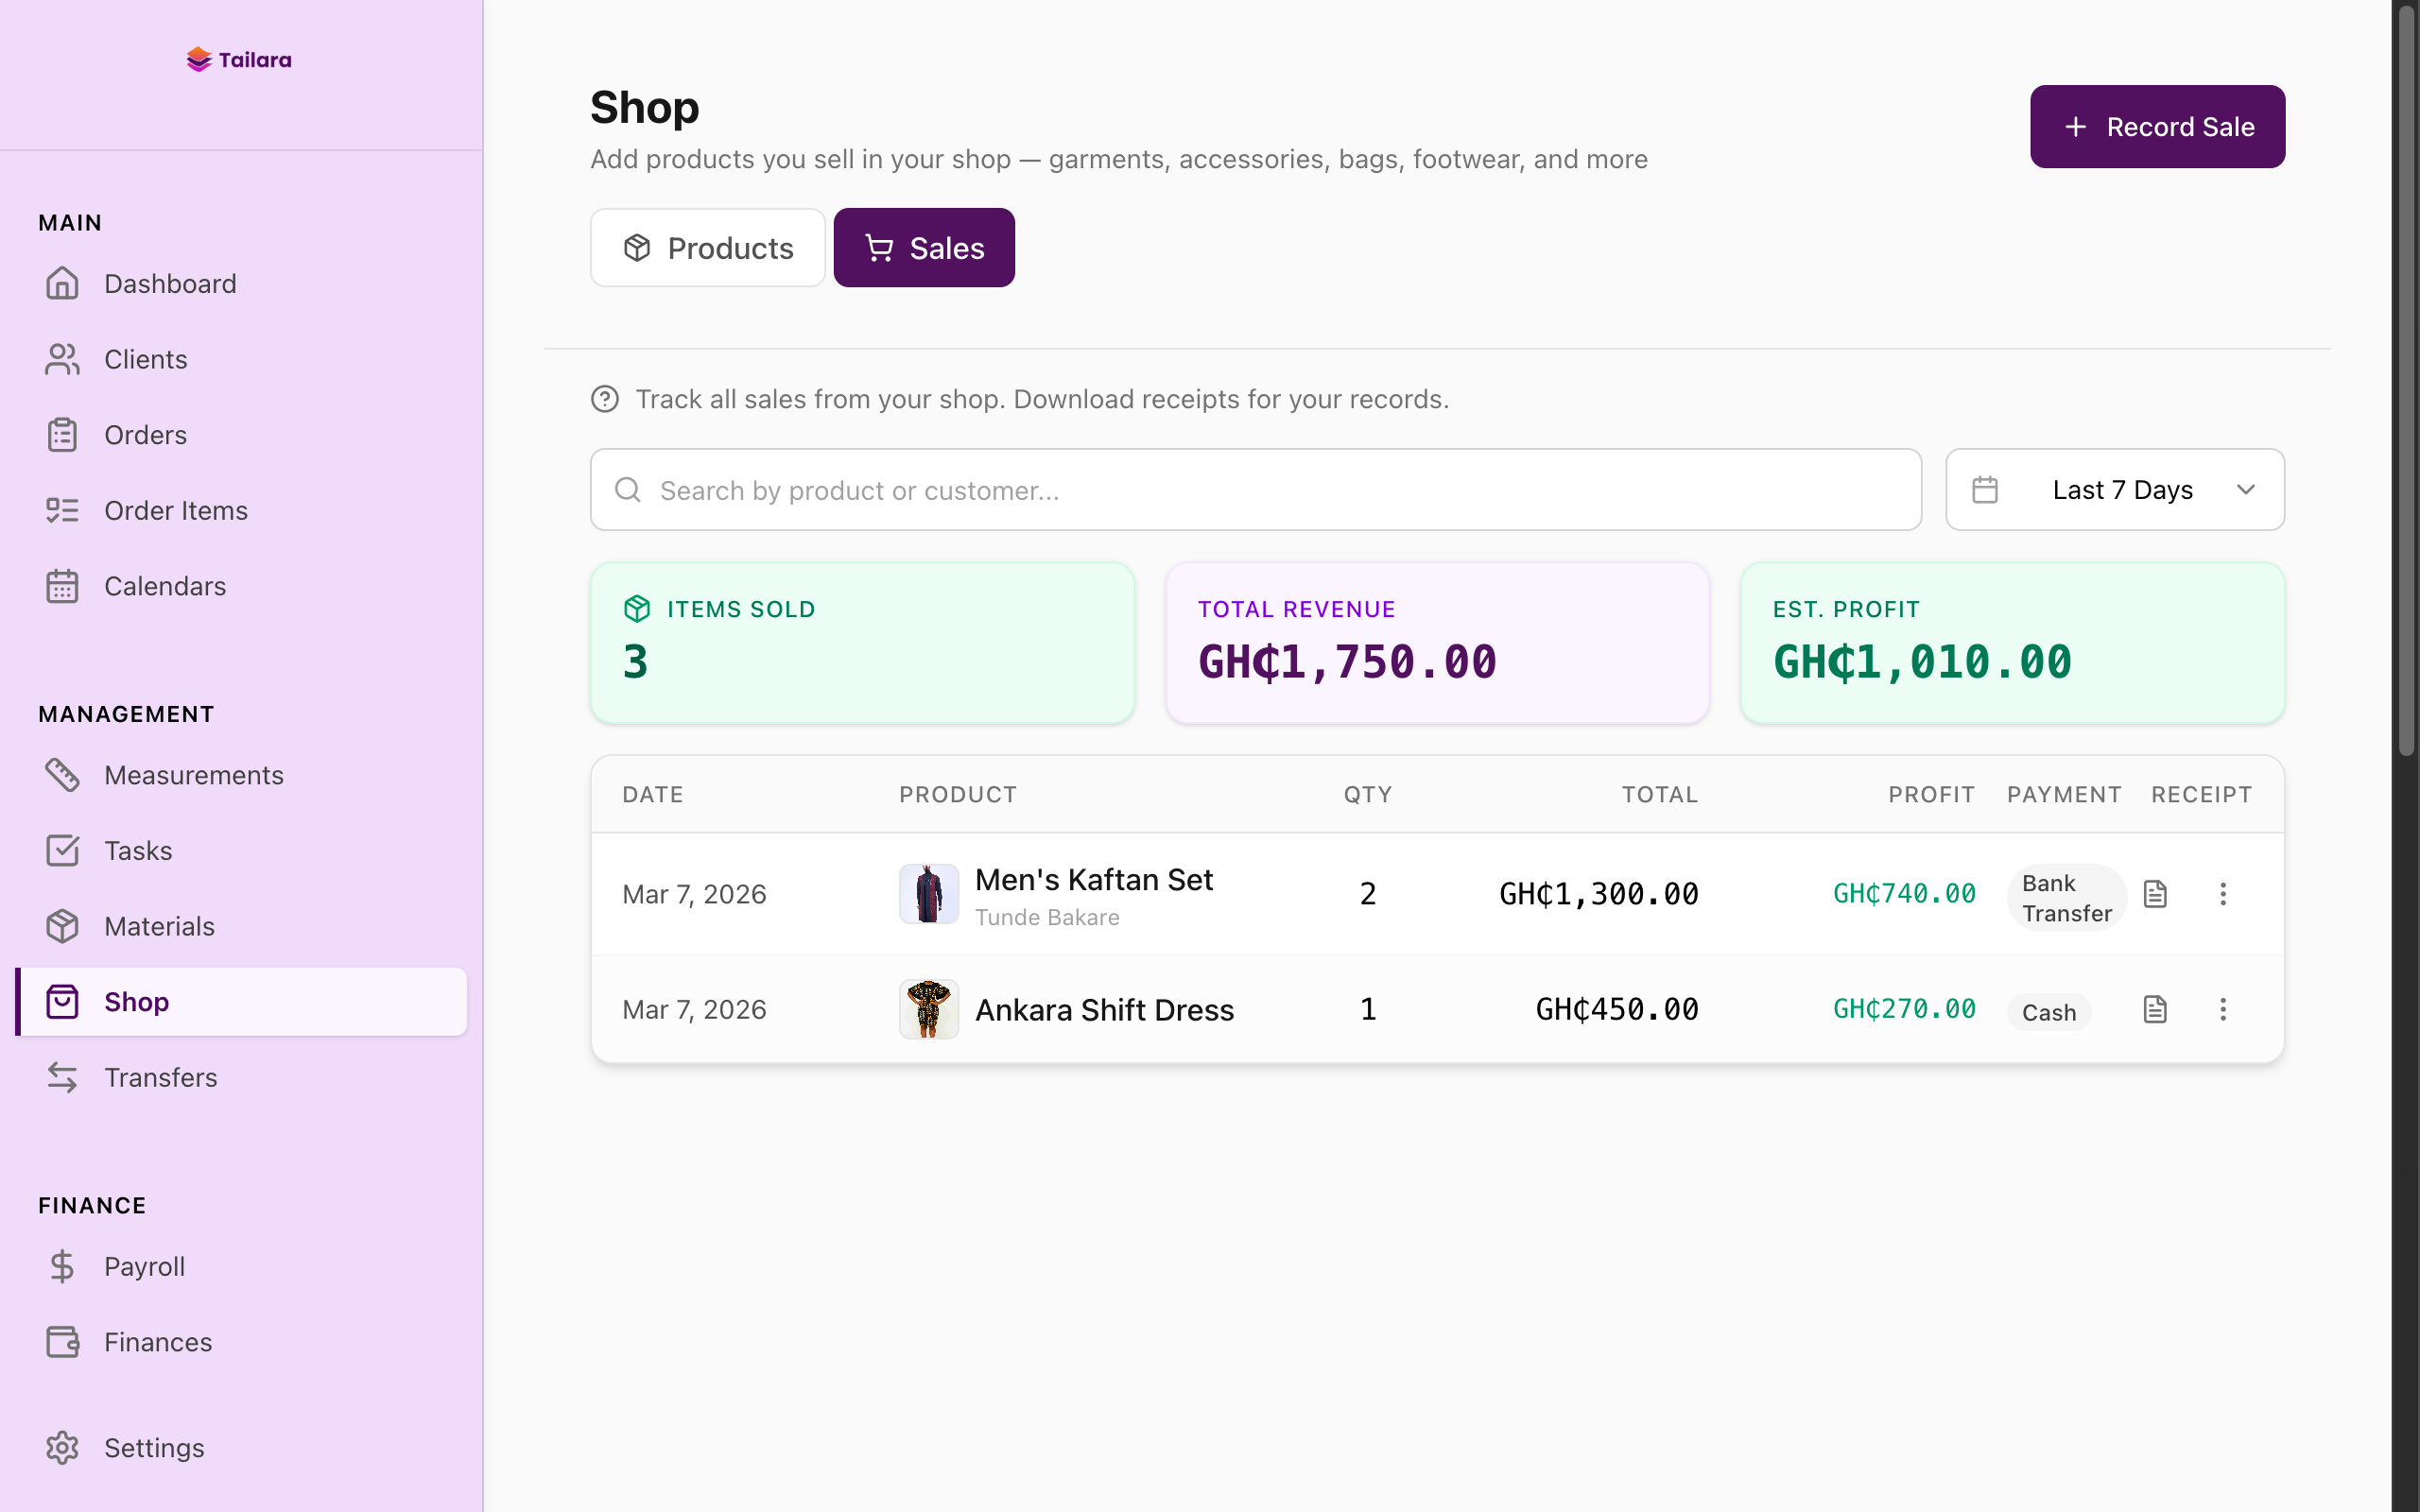Open actions menu for Men's Kaftan Set row
Image resolution: width=2420 pixels, height=1512 pixels.
click(2223, 893)
